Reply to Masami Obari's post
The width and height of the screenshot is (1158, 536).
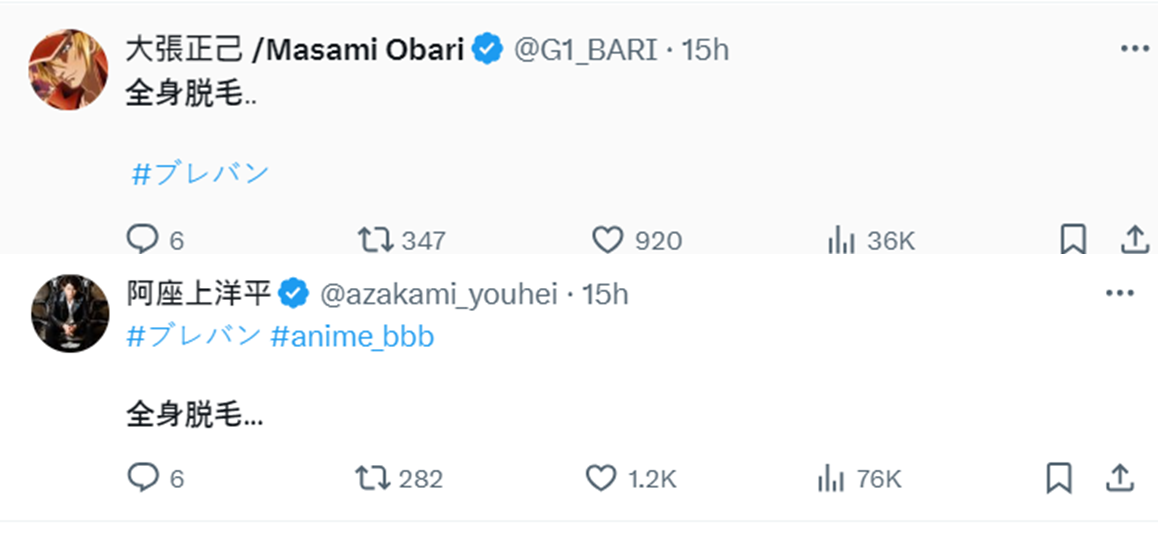click(x=143, y=239)
